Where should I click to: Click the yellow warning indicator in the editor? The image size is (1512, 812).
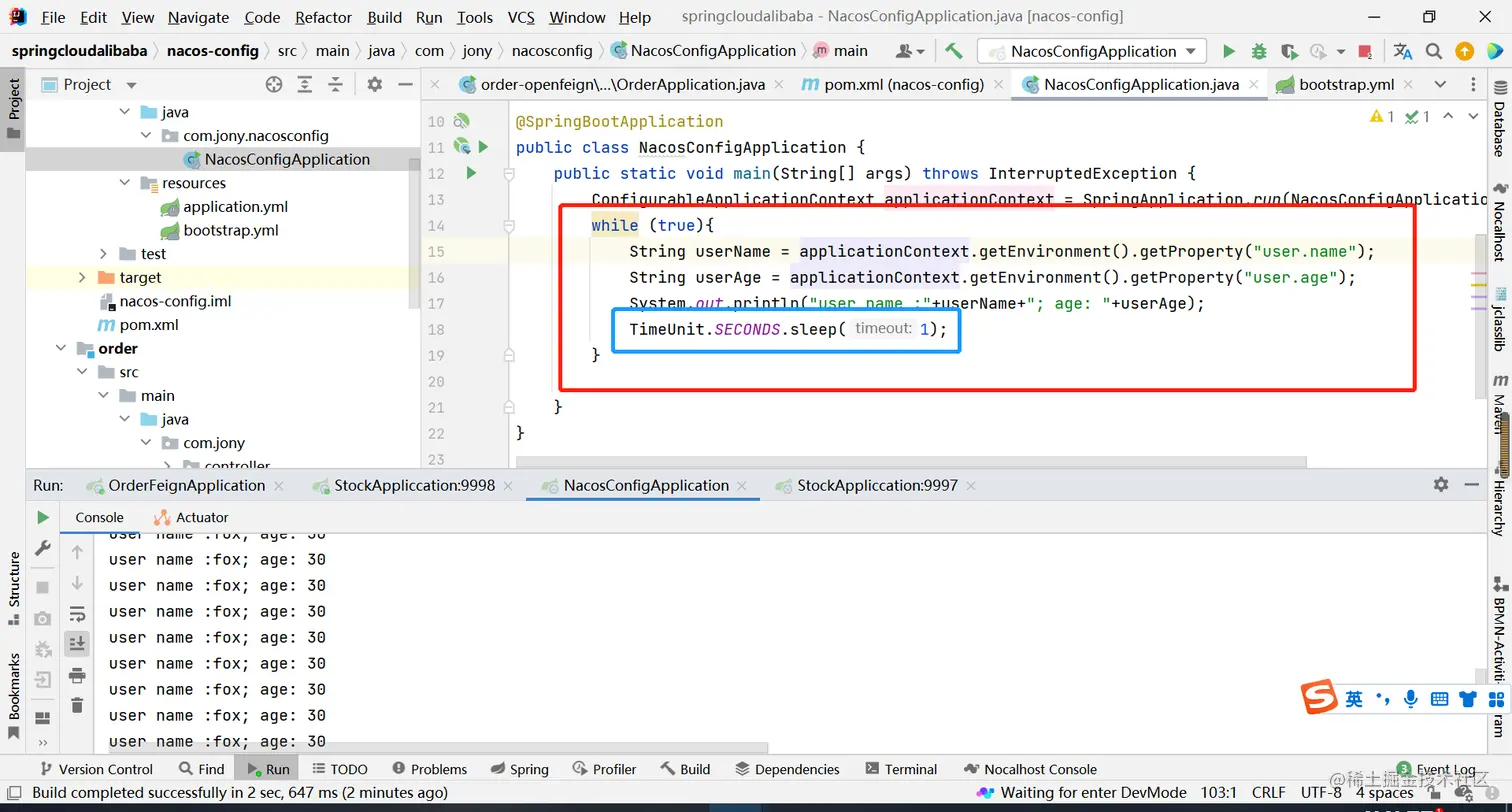[1383, 117]
